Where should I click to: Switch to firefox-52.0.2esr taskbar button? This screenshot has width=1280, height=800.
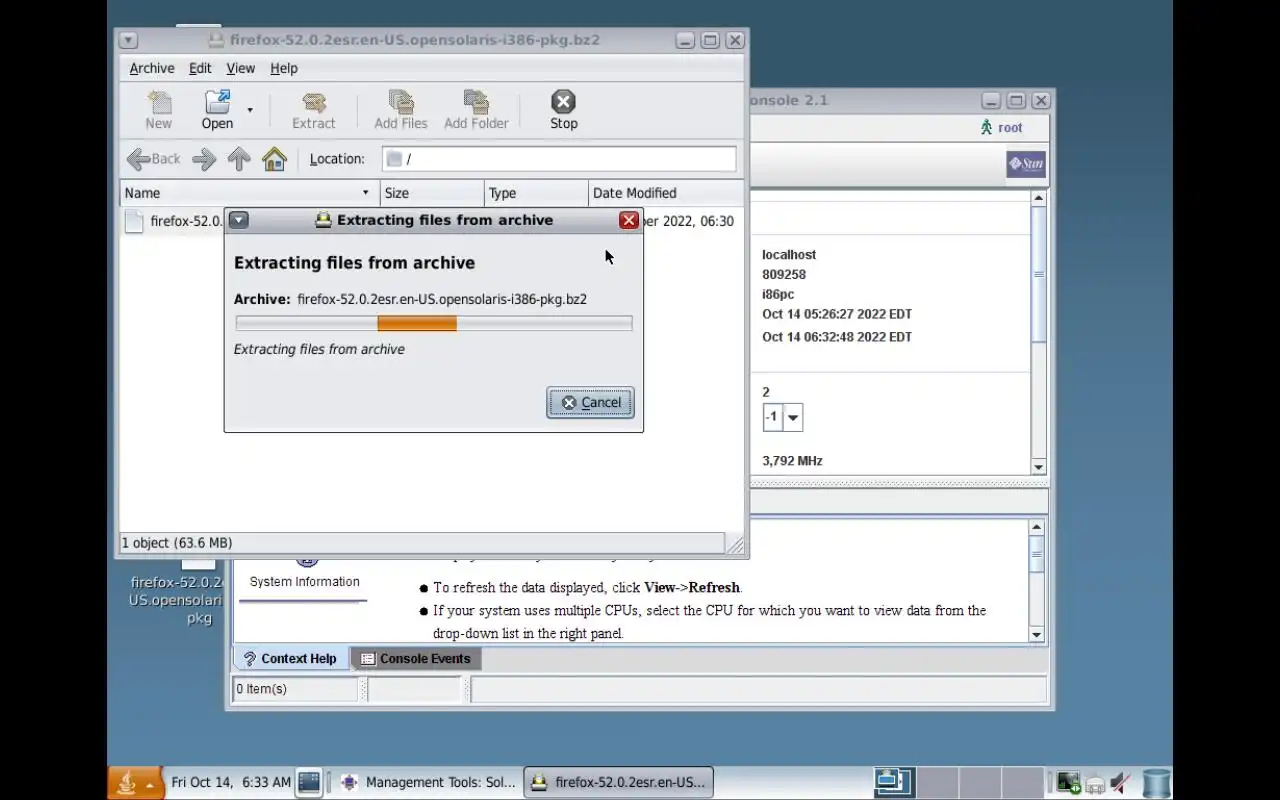coord(619,782)
